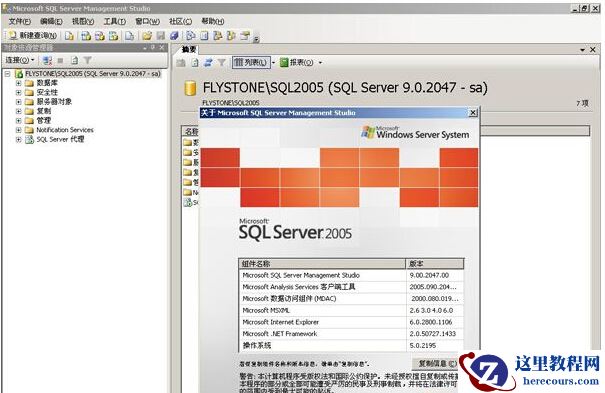
Task: Click the Object Explorer toolbar icon
Action: tap(218, 36)
